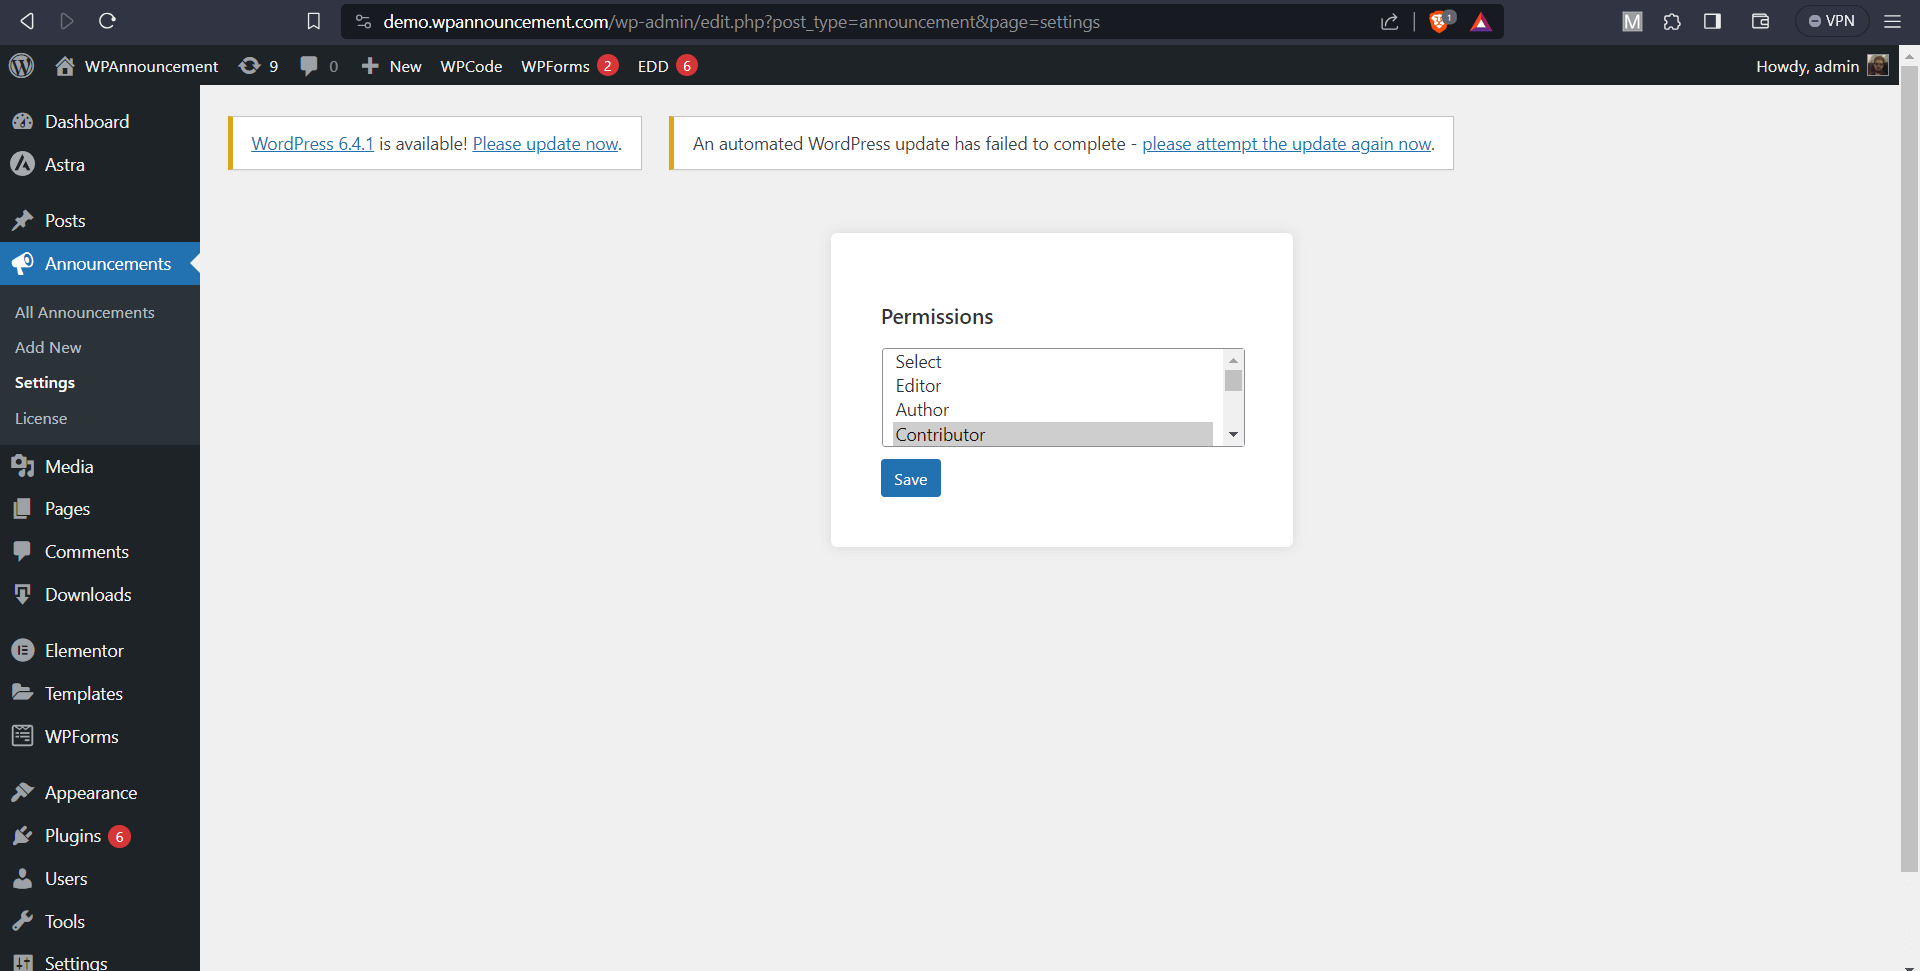Click the Downloads icon in sidebar
This screenshot has width=1920, height=971.
(22, 595)
